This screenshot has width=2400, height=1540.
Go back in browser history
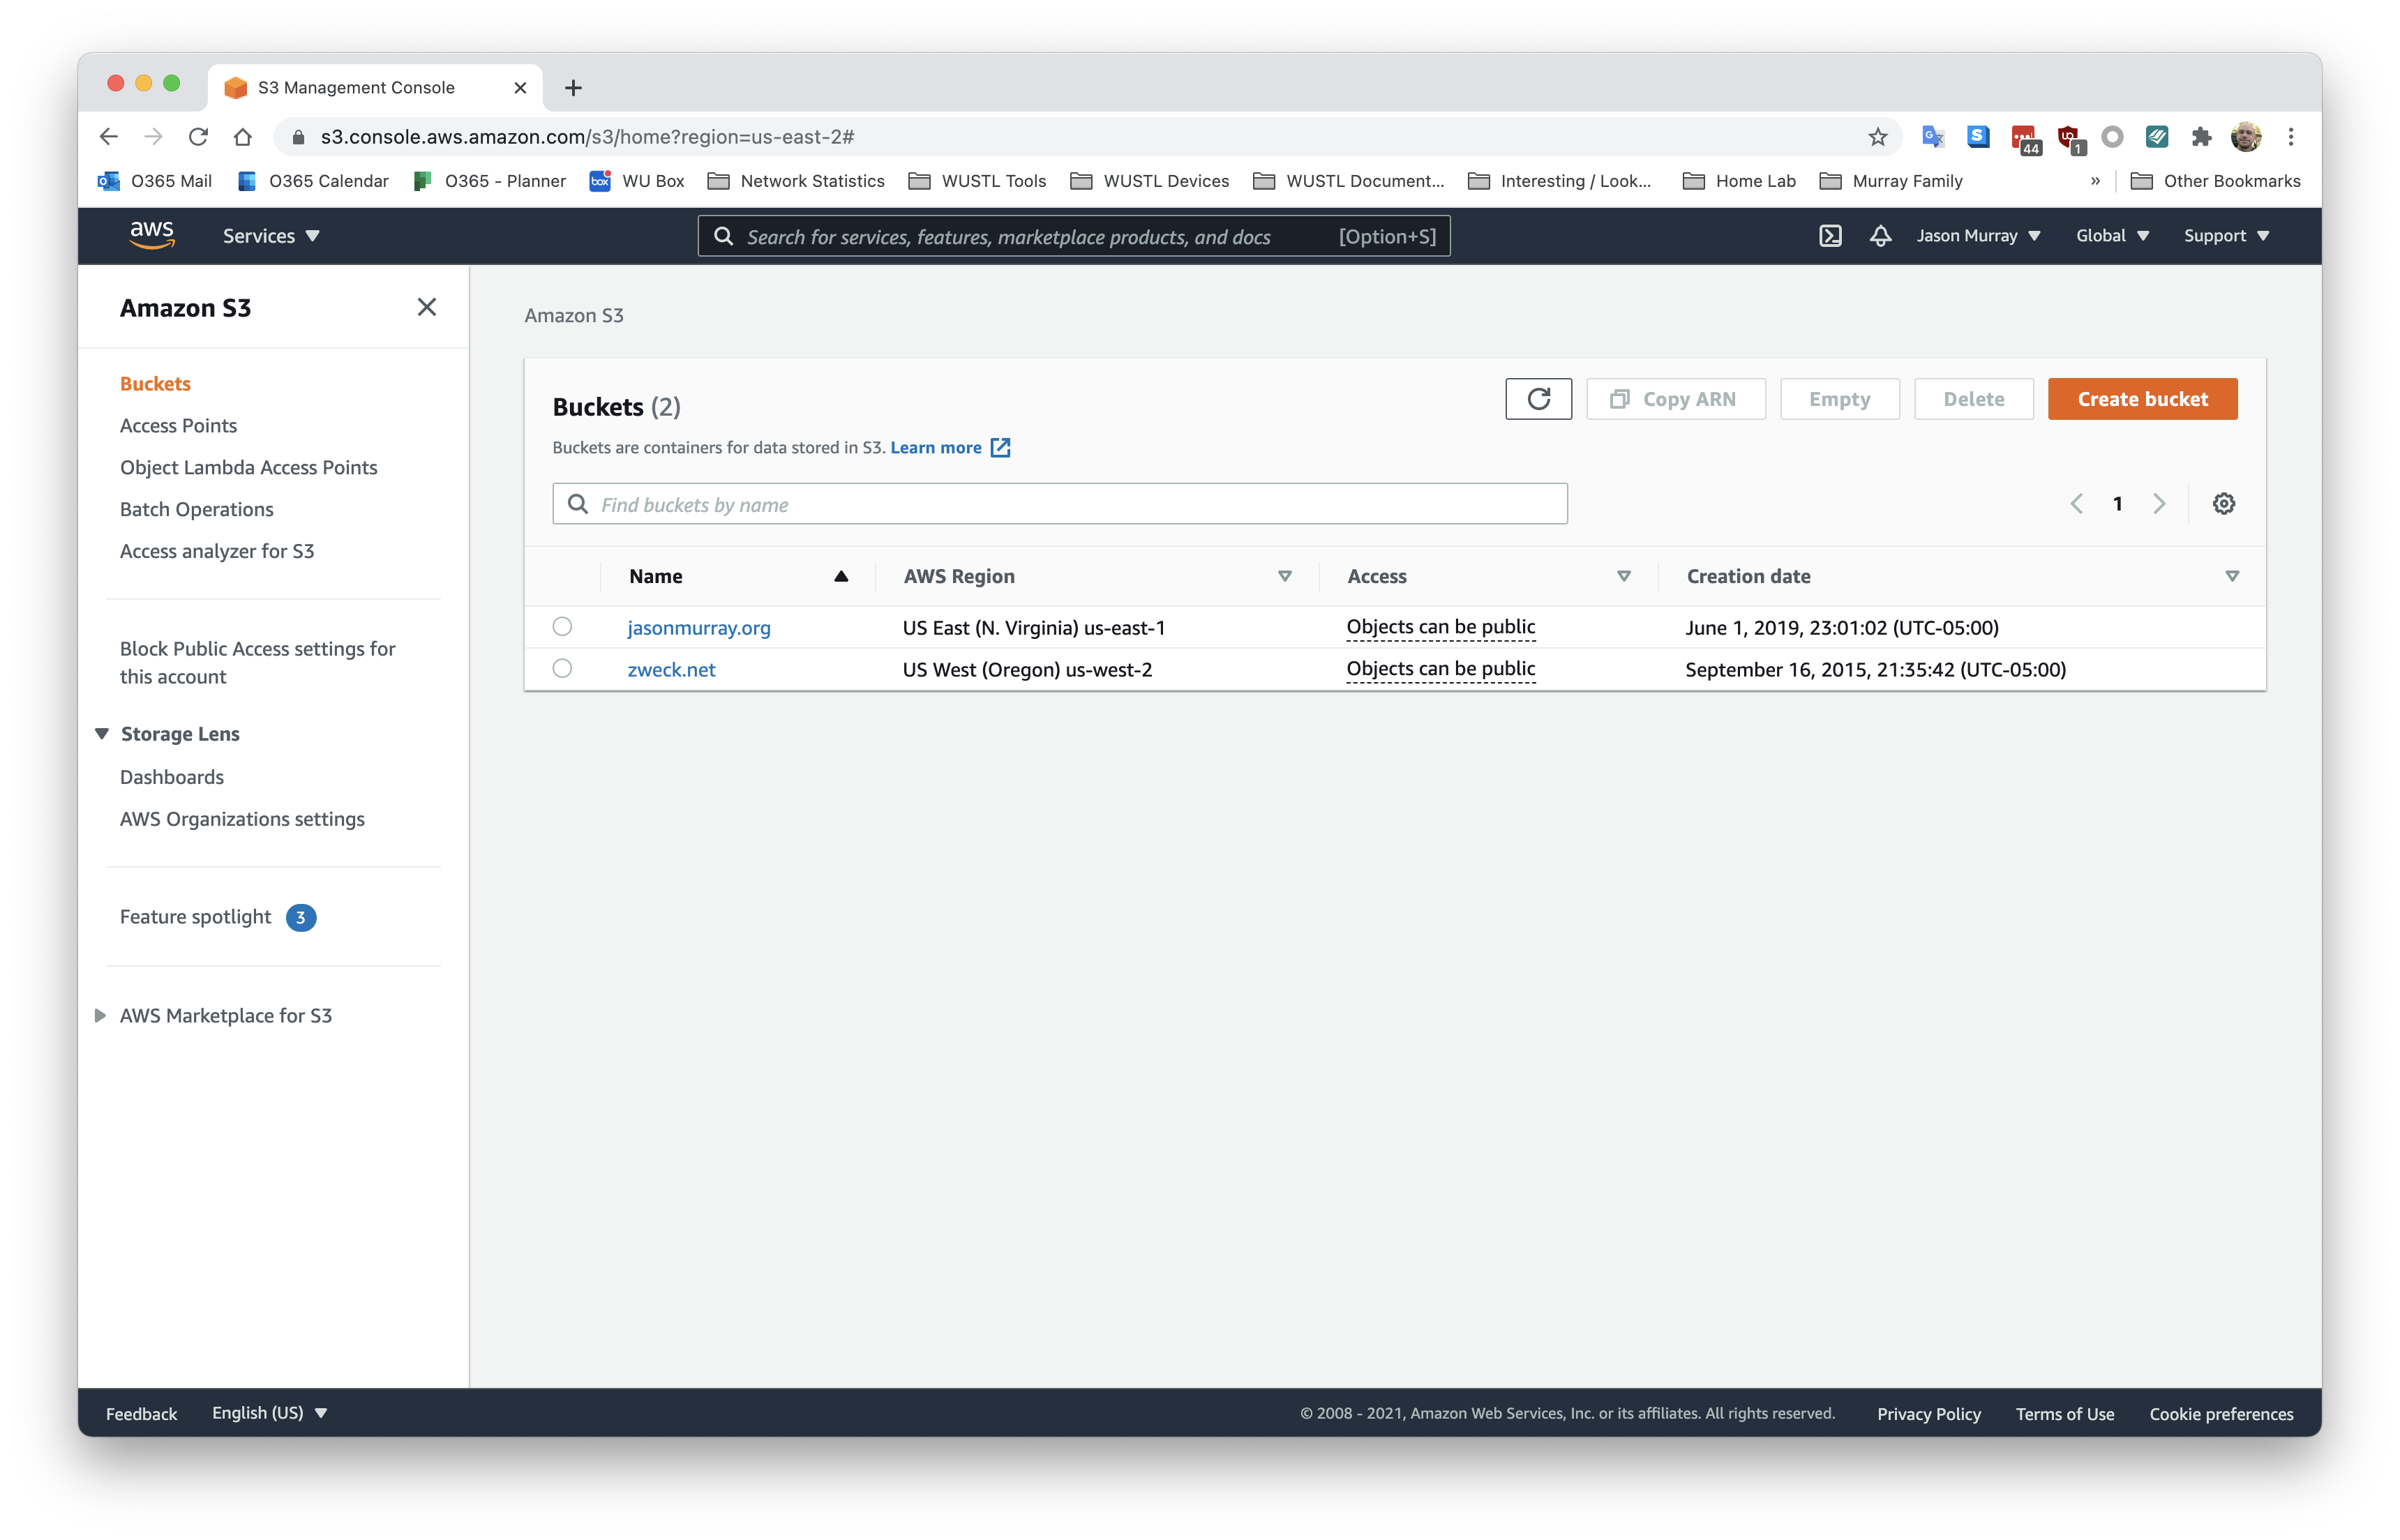click(x=109, y=137)
